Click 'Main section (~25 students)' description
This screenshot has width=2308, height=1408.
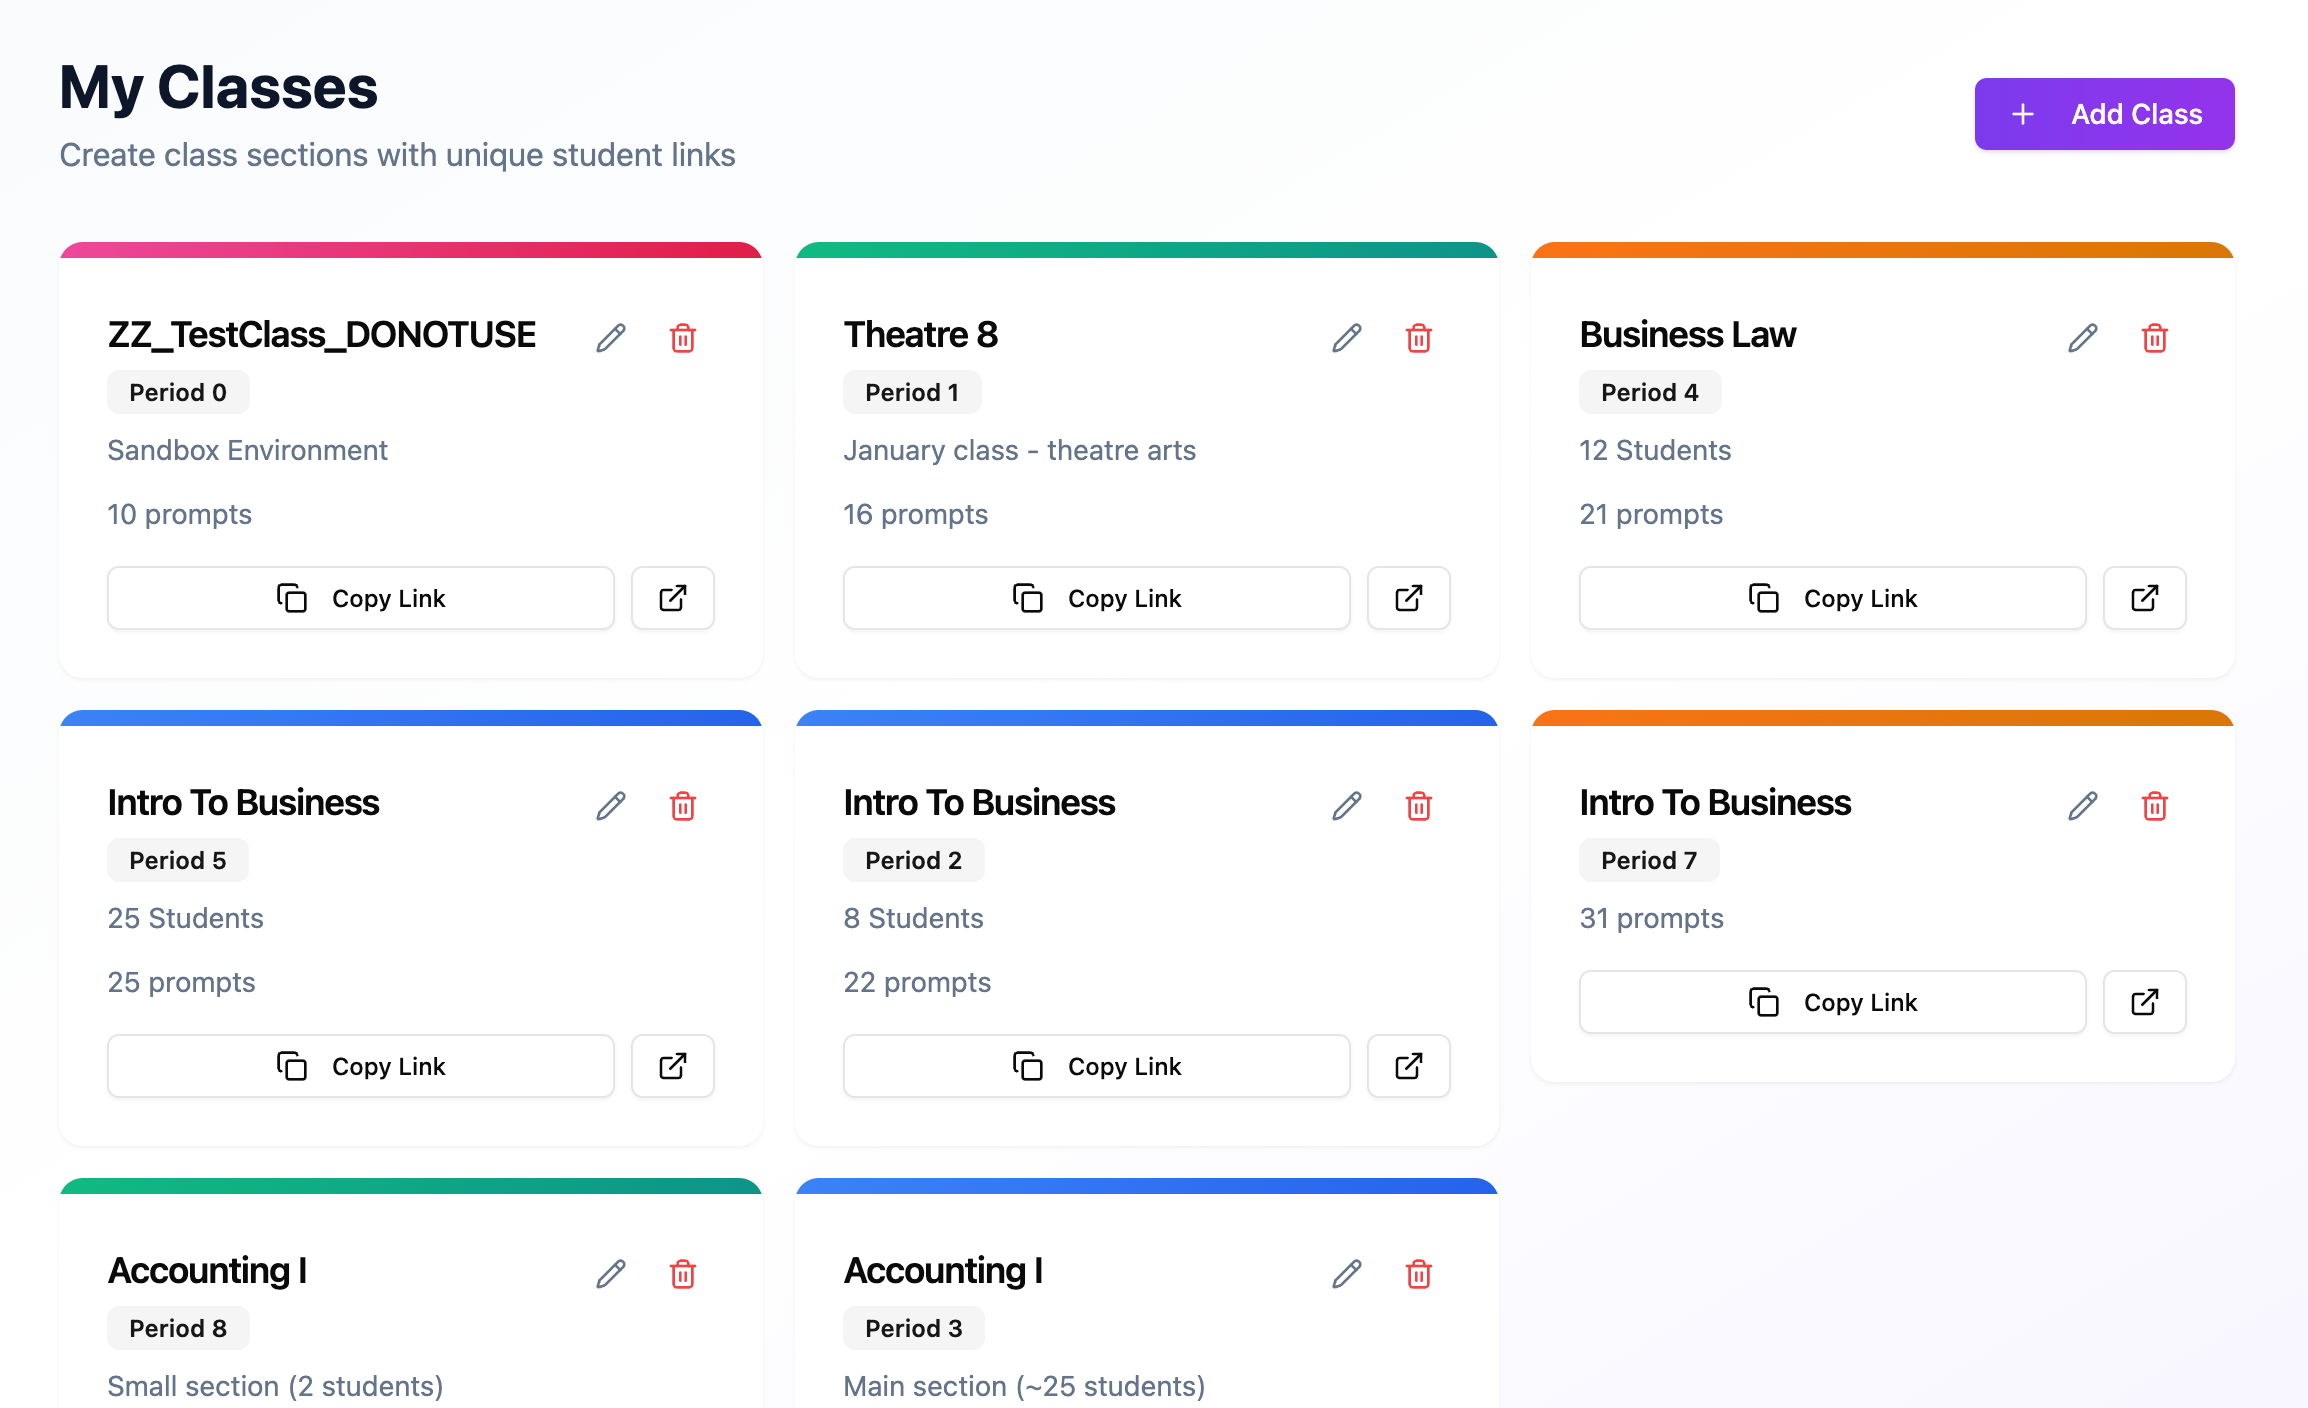[x=1024, y=1386]
